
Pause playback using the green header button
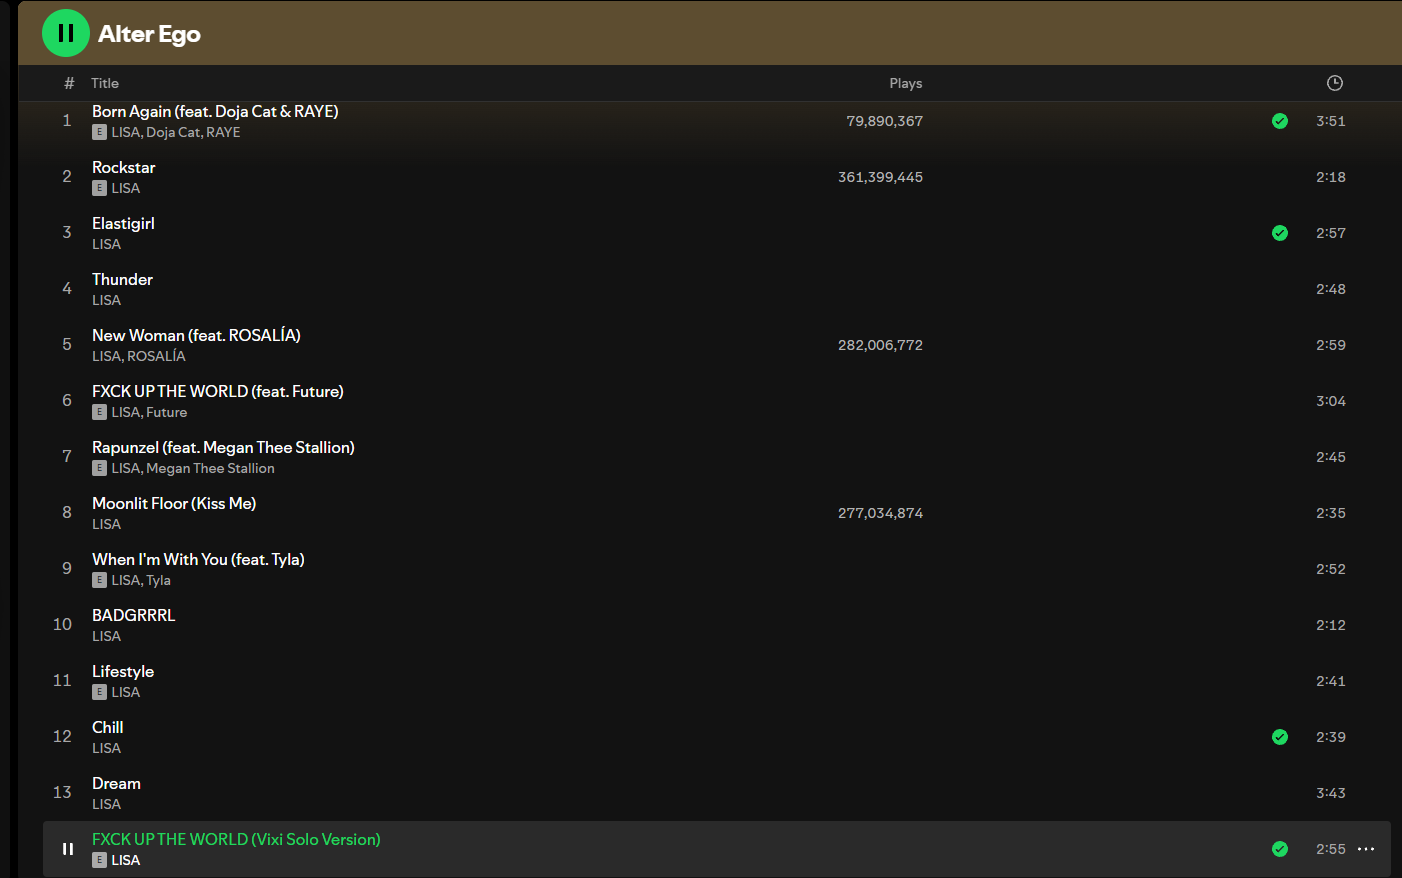tap(66, 33)
